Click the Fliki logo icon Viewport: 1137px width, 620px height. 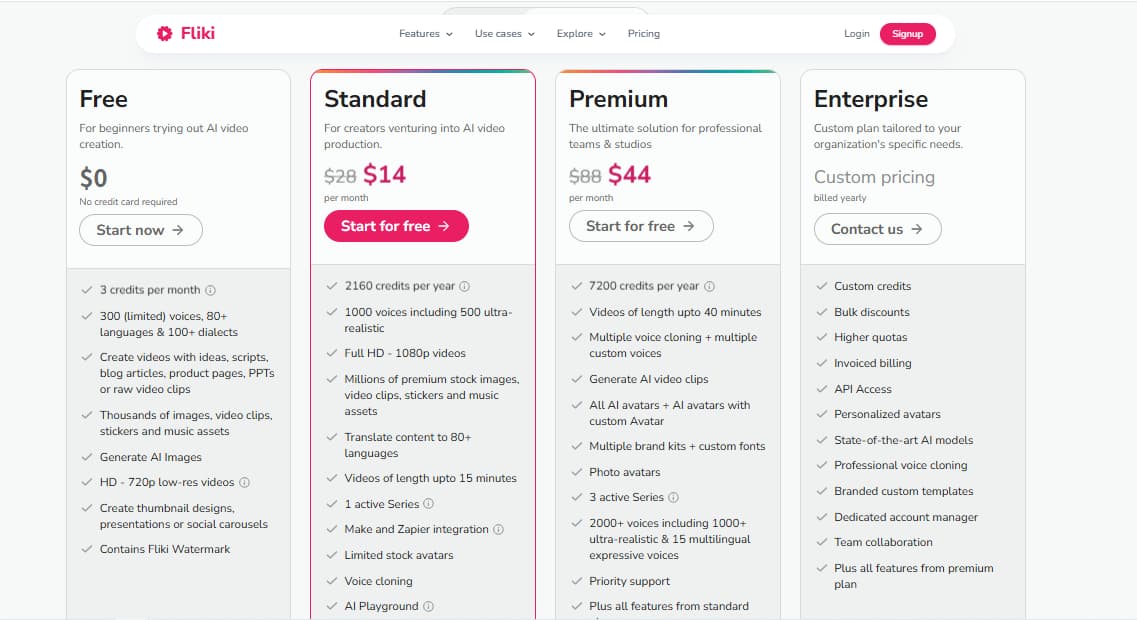[x=164, y=33]
